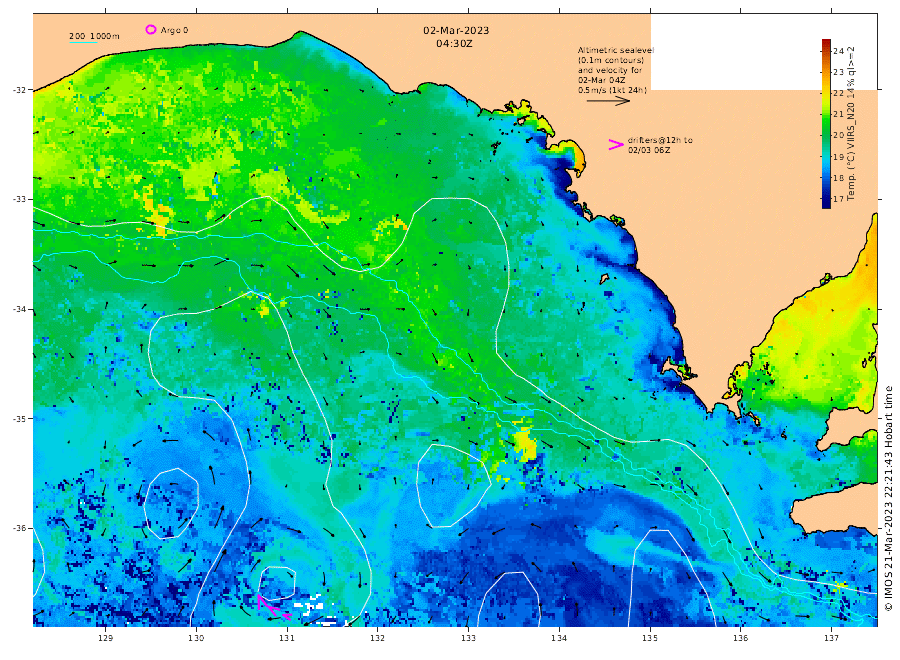Click the latitude label -32

click(x=20, y=90)
